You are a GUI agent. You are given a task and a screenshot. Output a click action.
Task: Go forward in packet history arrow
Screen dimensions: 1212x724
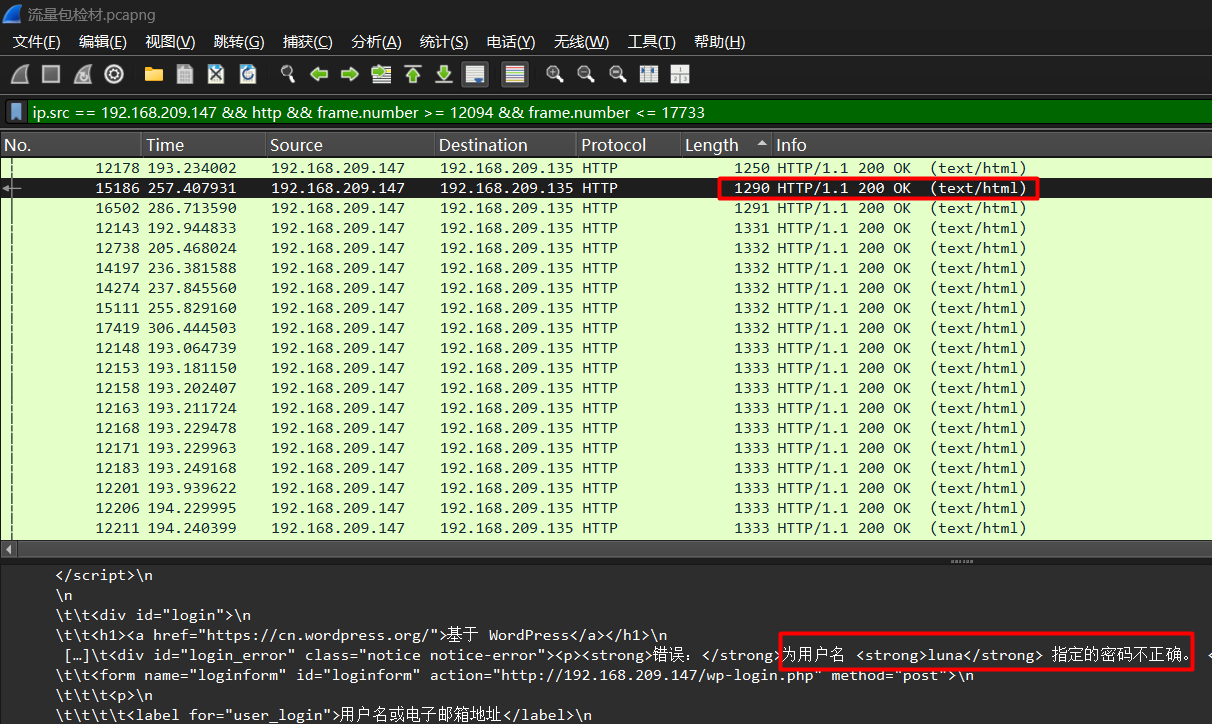pyautogui.click(x=350, y=74)
